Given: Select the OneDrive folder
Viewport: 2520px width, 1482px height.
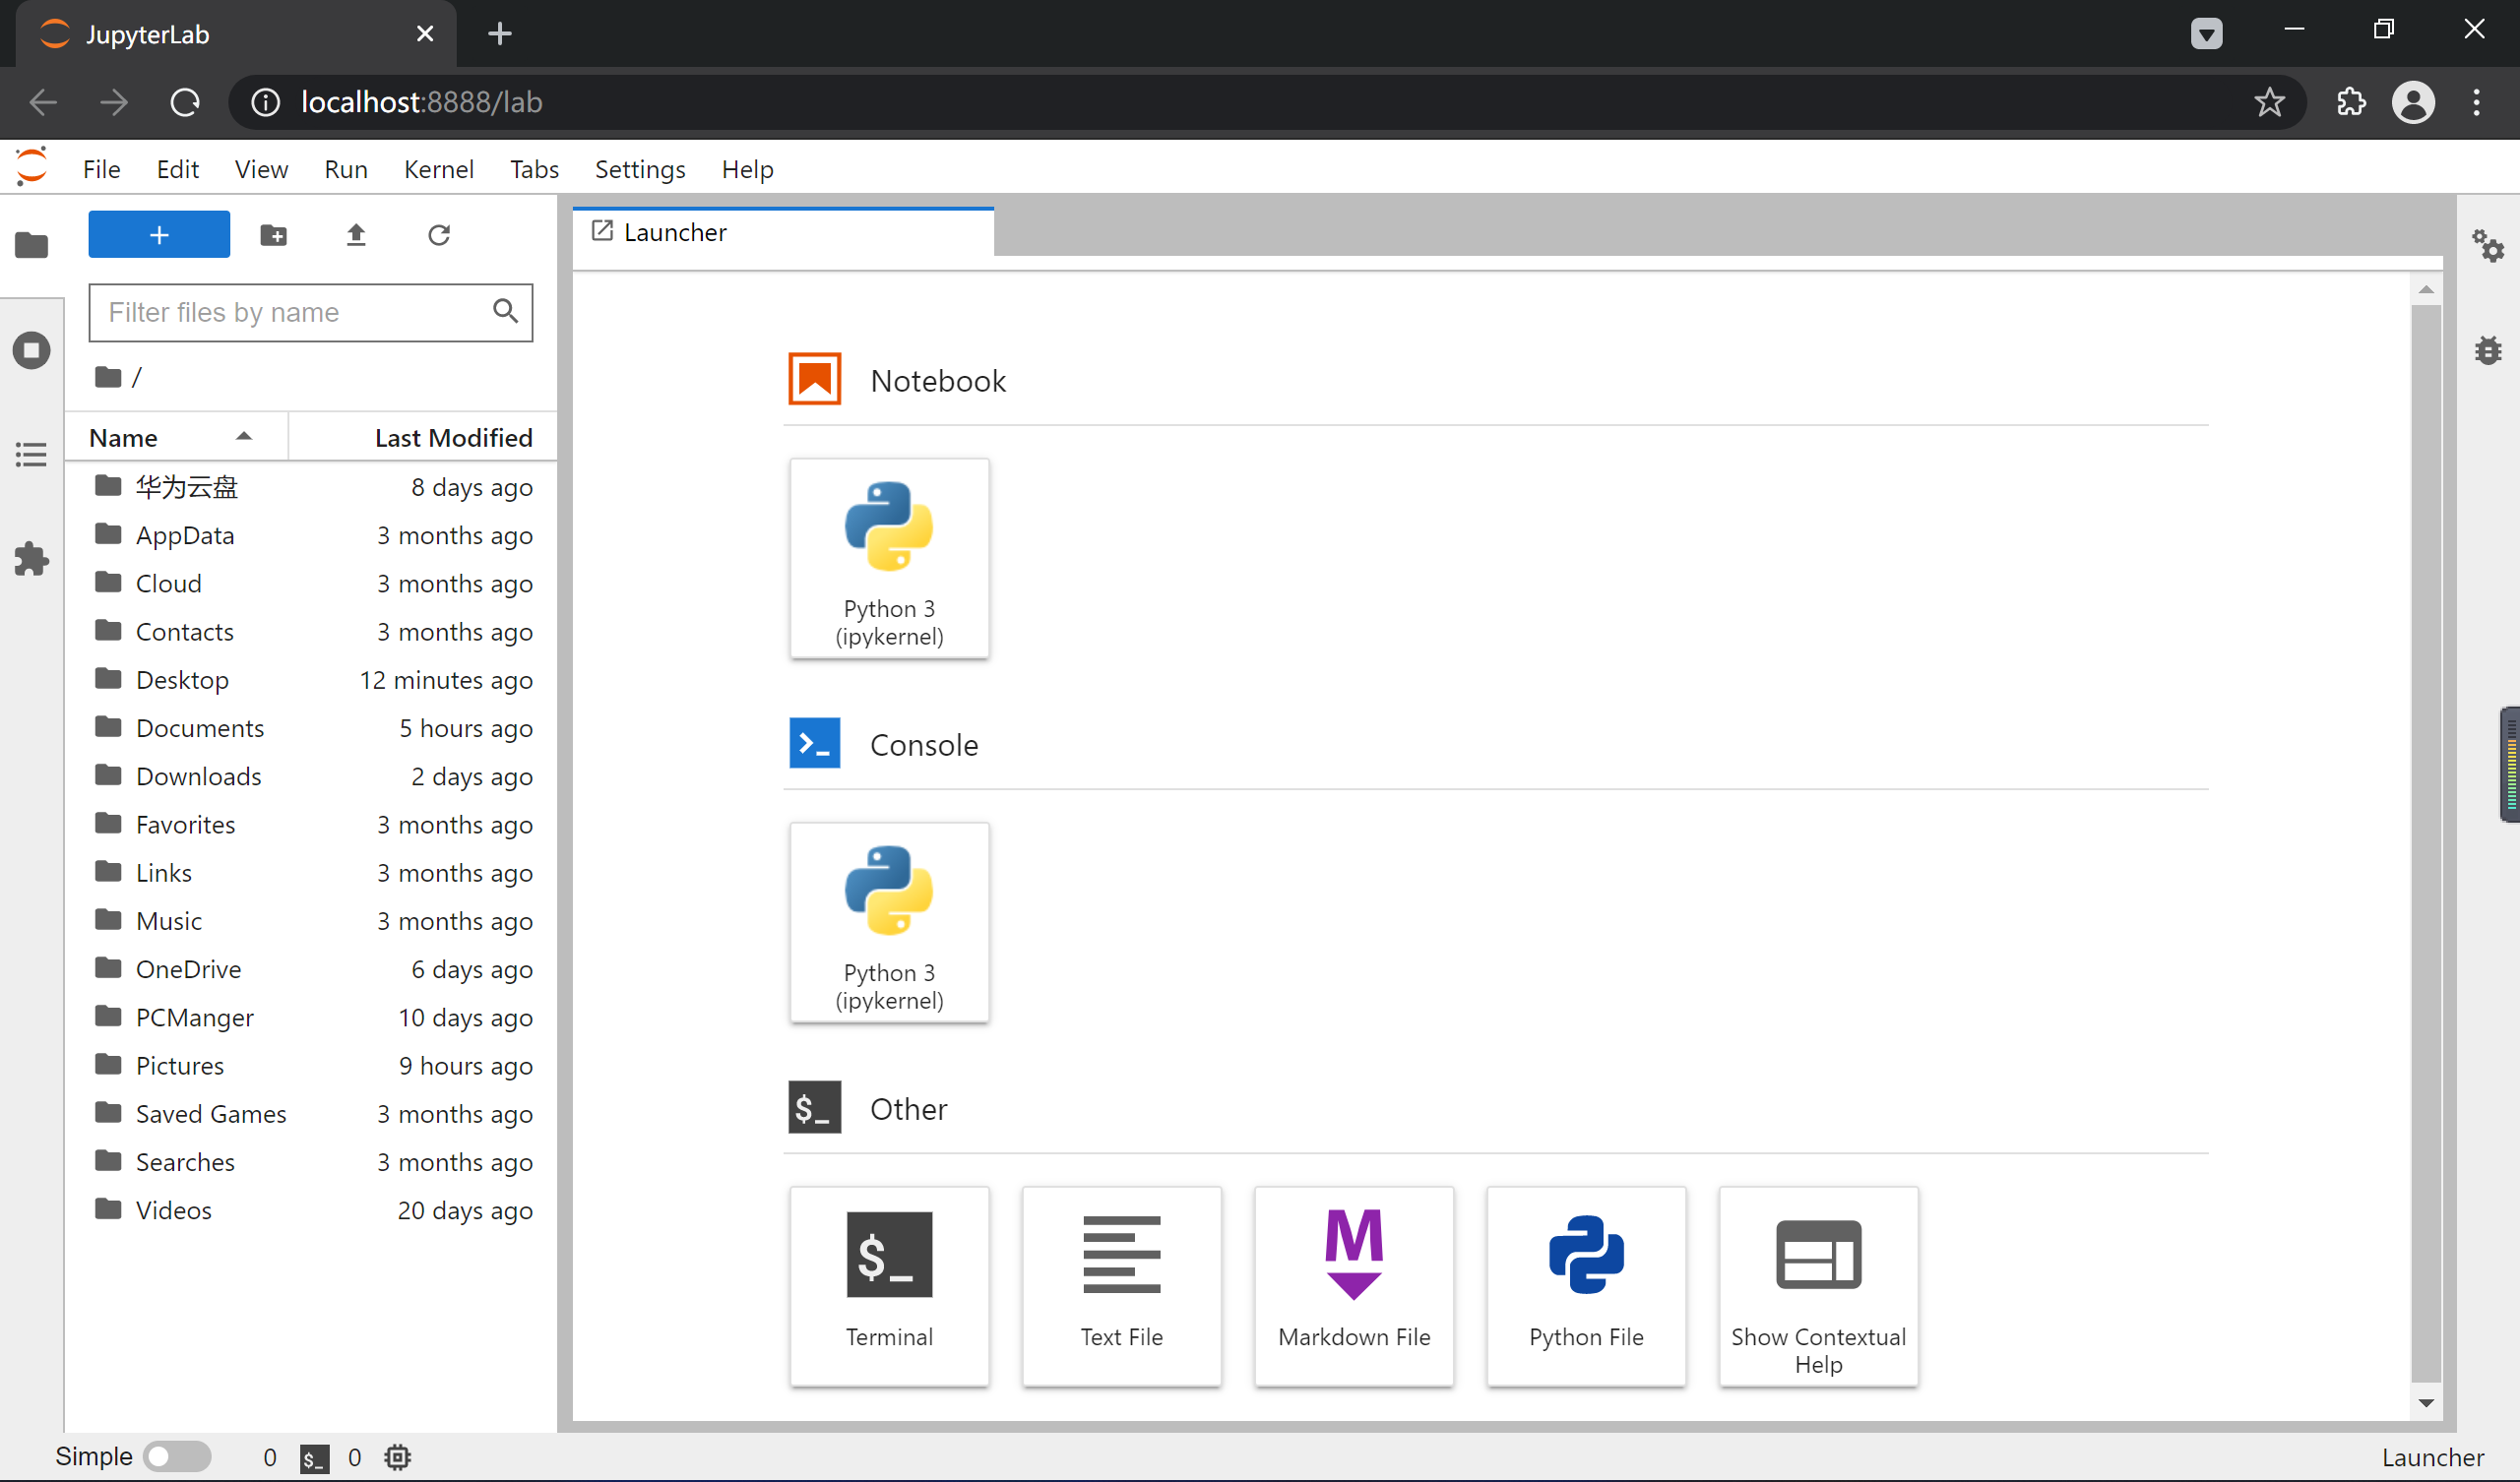Looking at the screenshot, I should point(311,969).
